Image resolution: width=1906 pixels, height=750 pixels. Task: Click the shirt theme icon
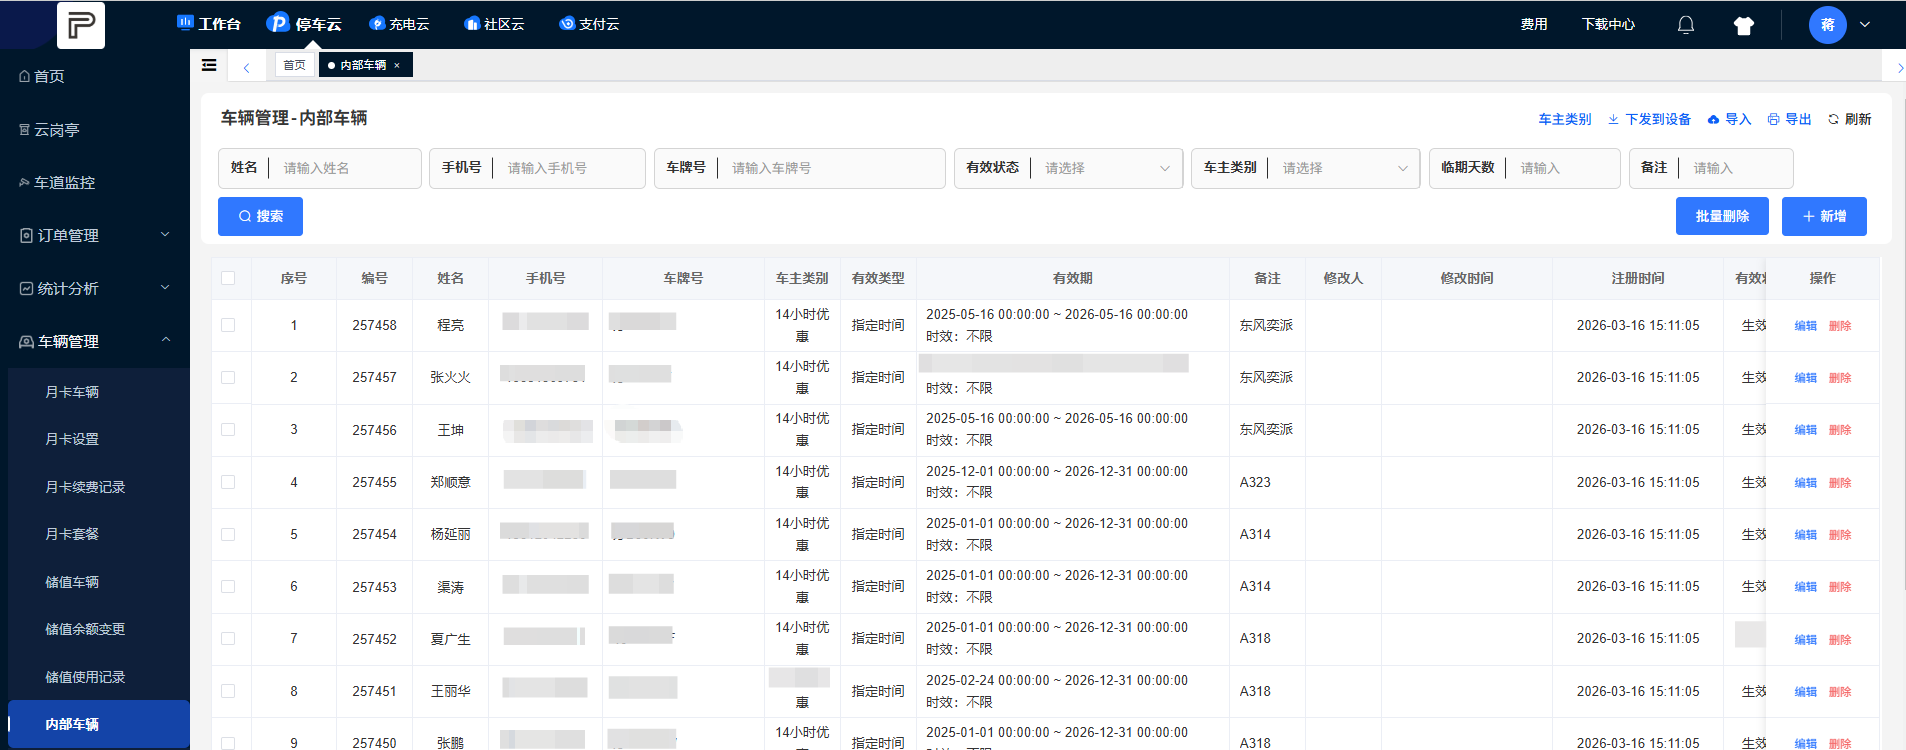click(x=1744, y=26)
